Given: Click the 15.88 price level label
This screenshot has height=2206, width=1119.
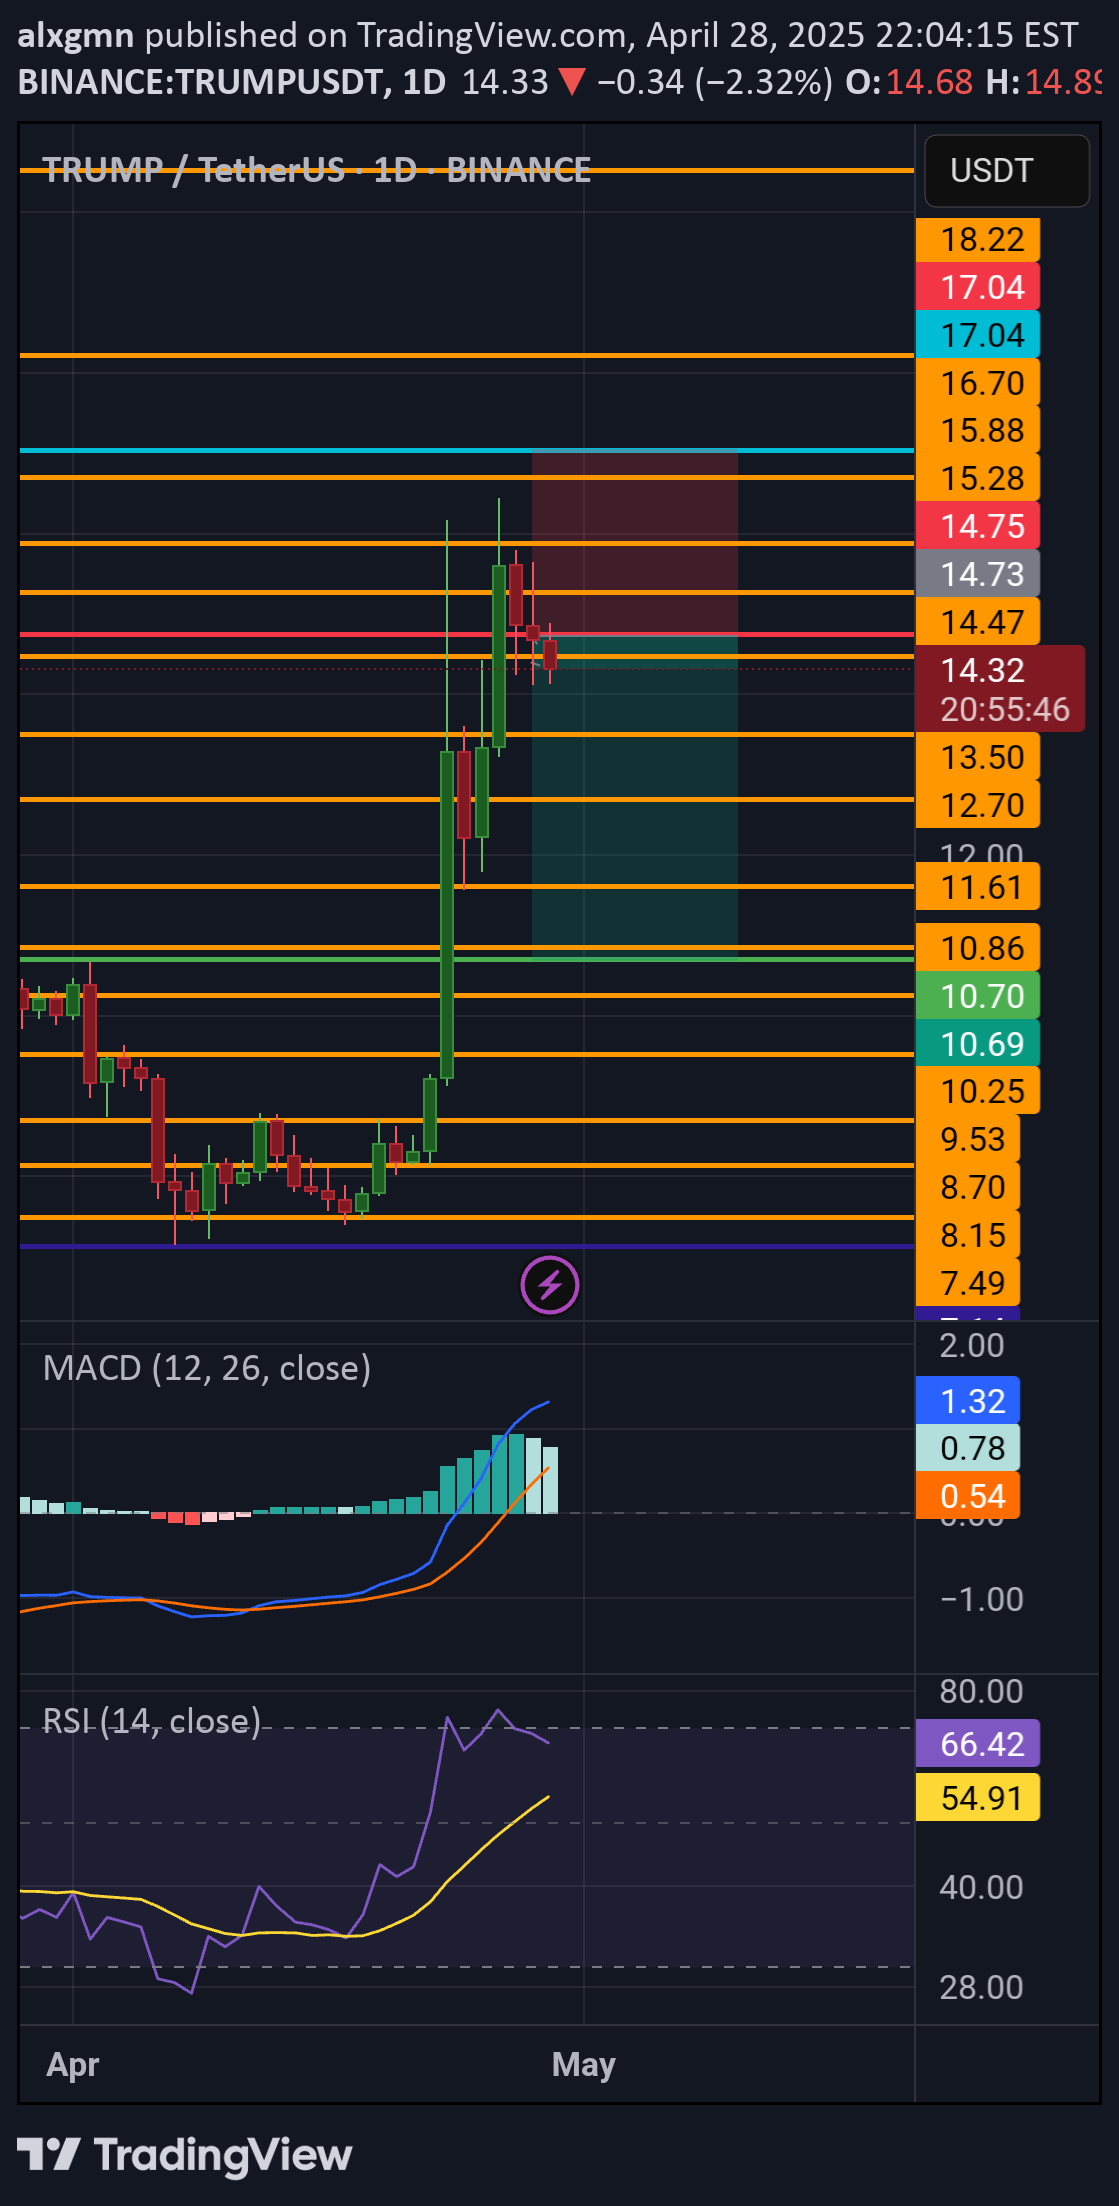Looking at the screenshot, I should click(978, 431).
